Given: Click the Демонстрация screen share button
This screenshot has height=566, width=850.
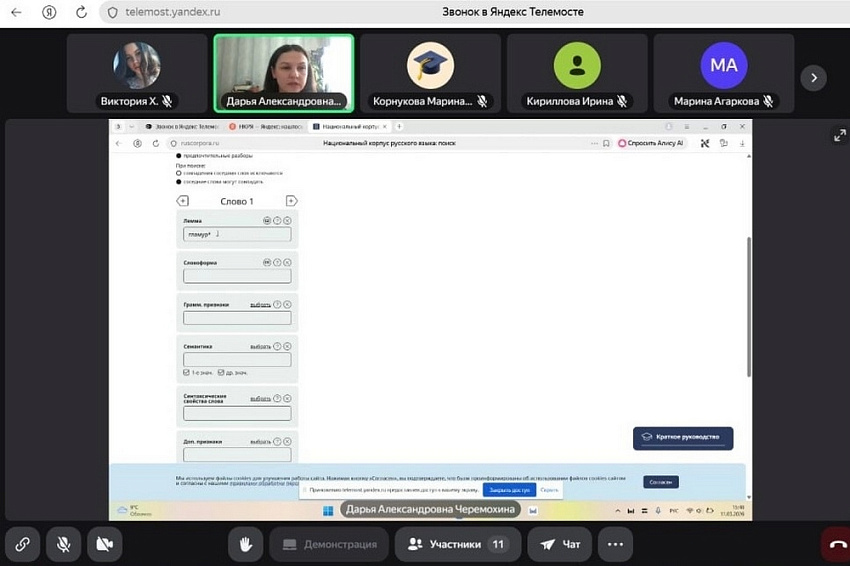Looking at the screenshot, I should (328, 544).
